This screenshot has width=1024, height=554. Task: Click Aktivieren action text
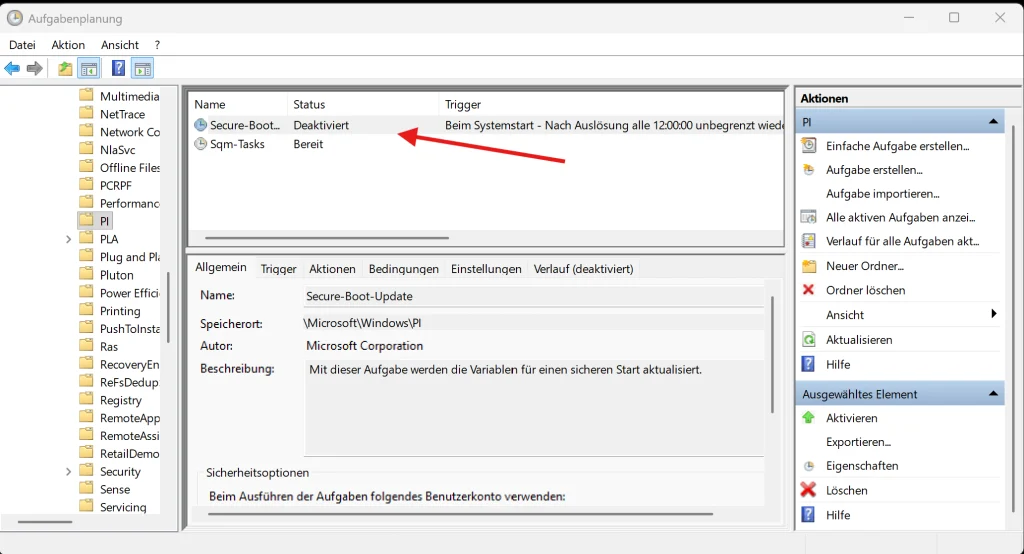(x=852, y=417)
